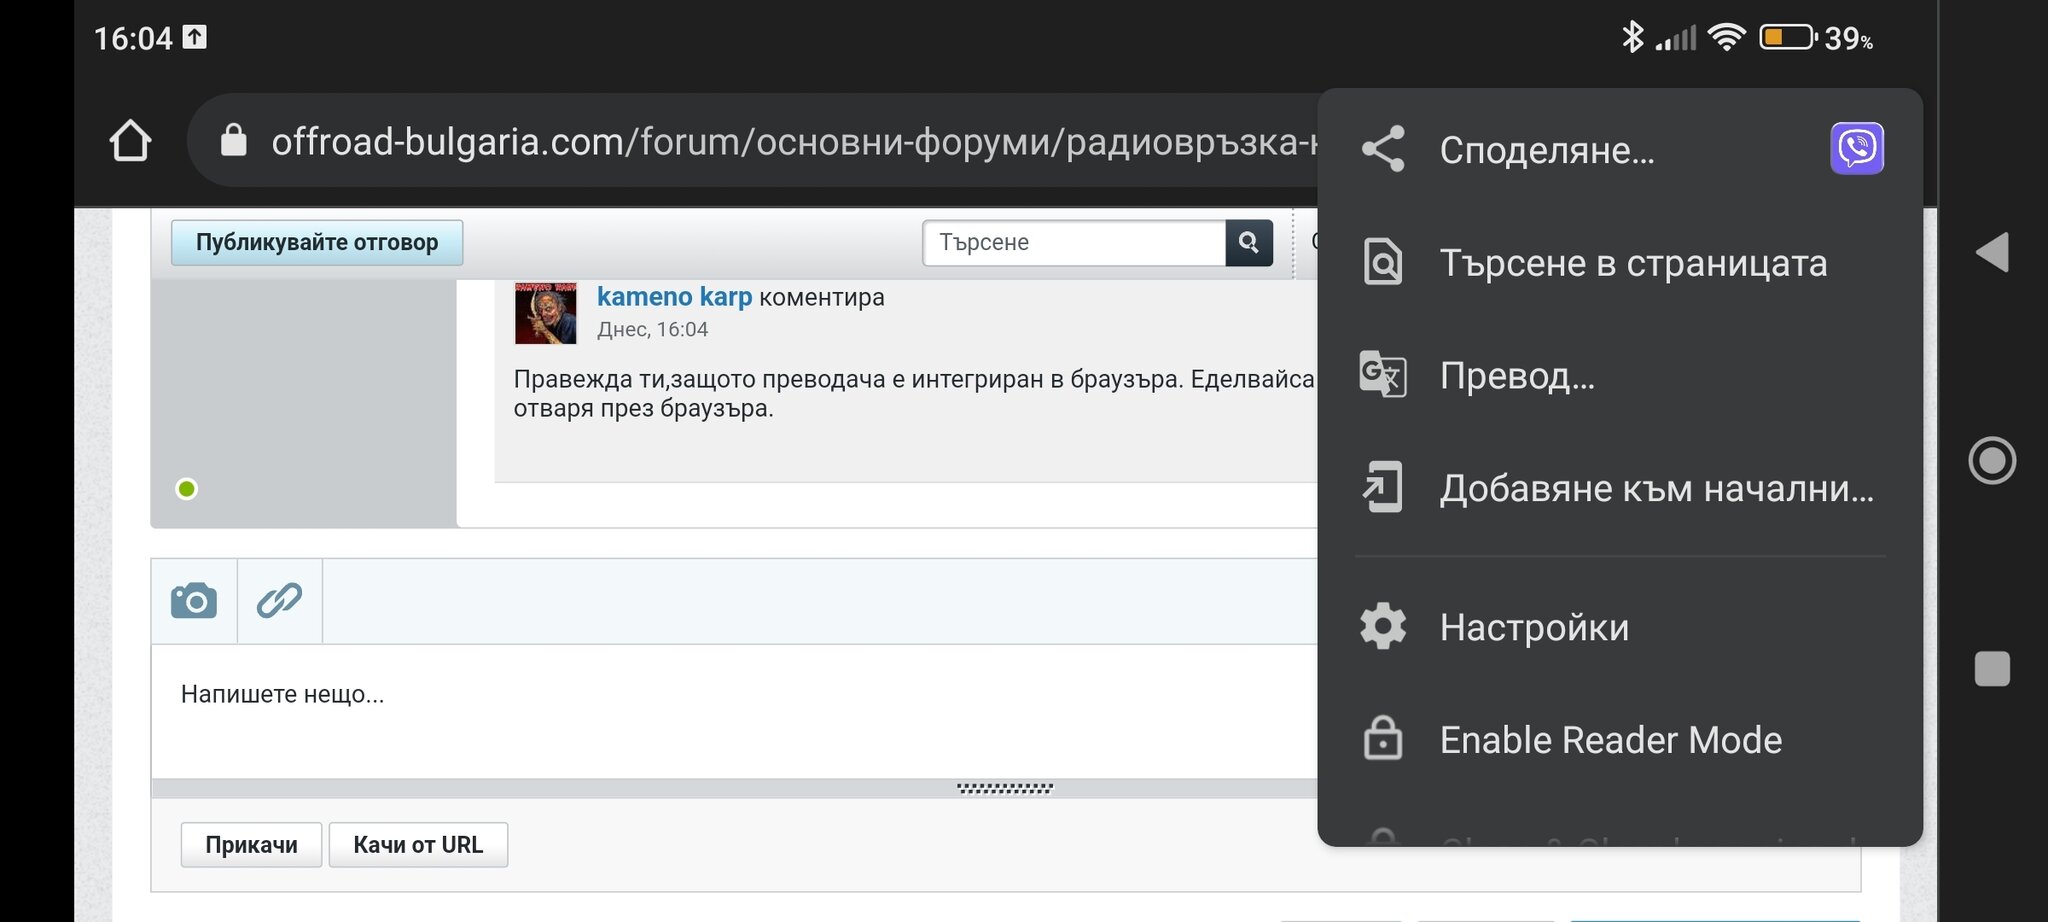This screenshot has height=922, width=2048.
Task: Tap the Android back triangle button
Action: (x=1991, y=252)
